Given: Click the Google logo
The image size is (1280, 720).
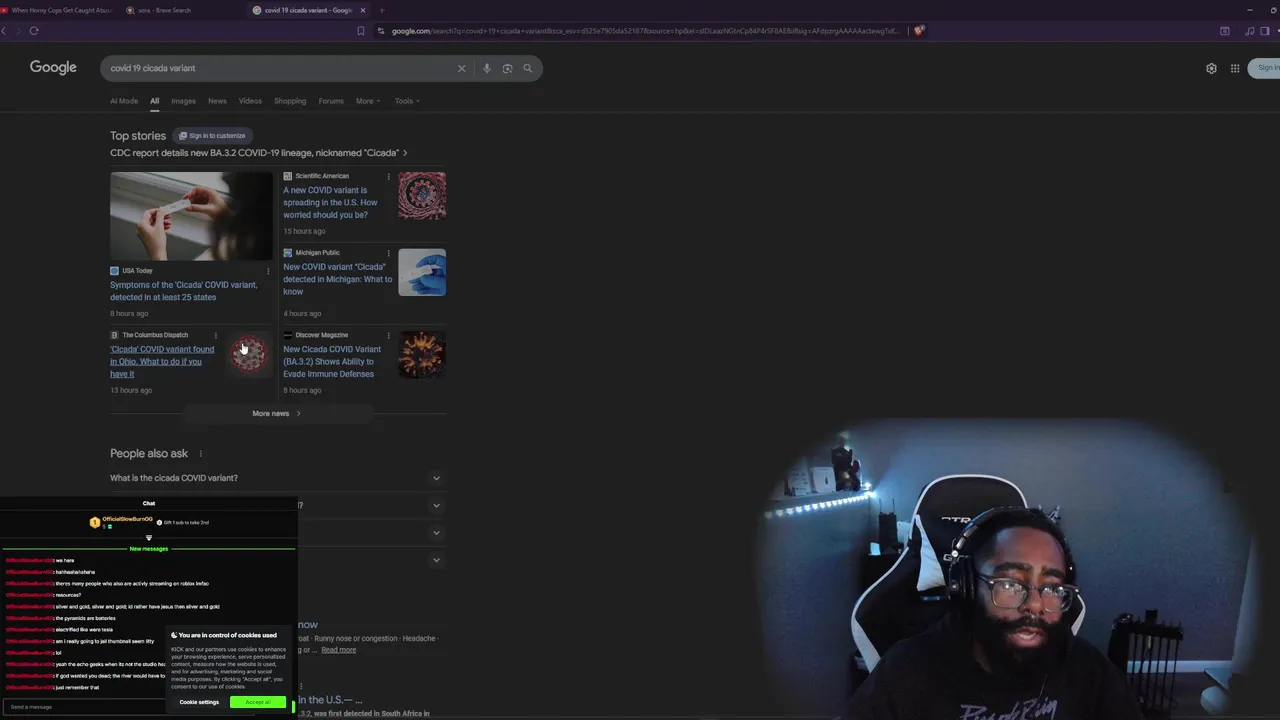Looking at the screenshot, I should 53,67.
